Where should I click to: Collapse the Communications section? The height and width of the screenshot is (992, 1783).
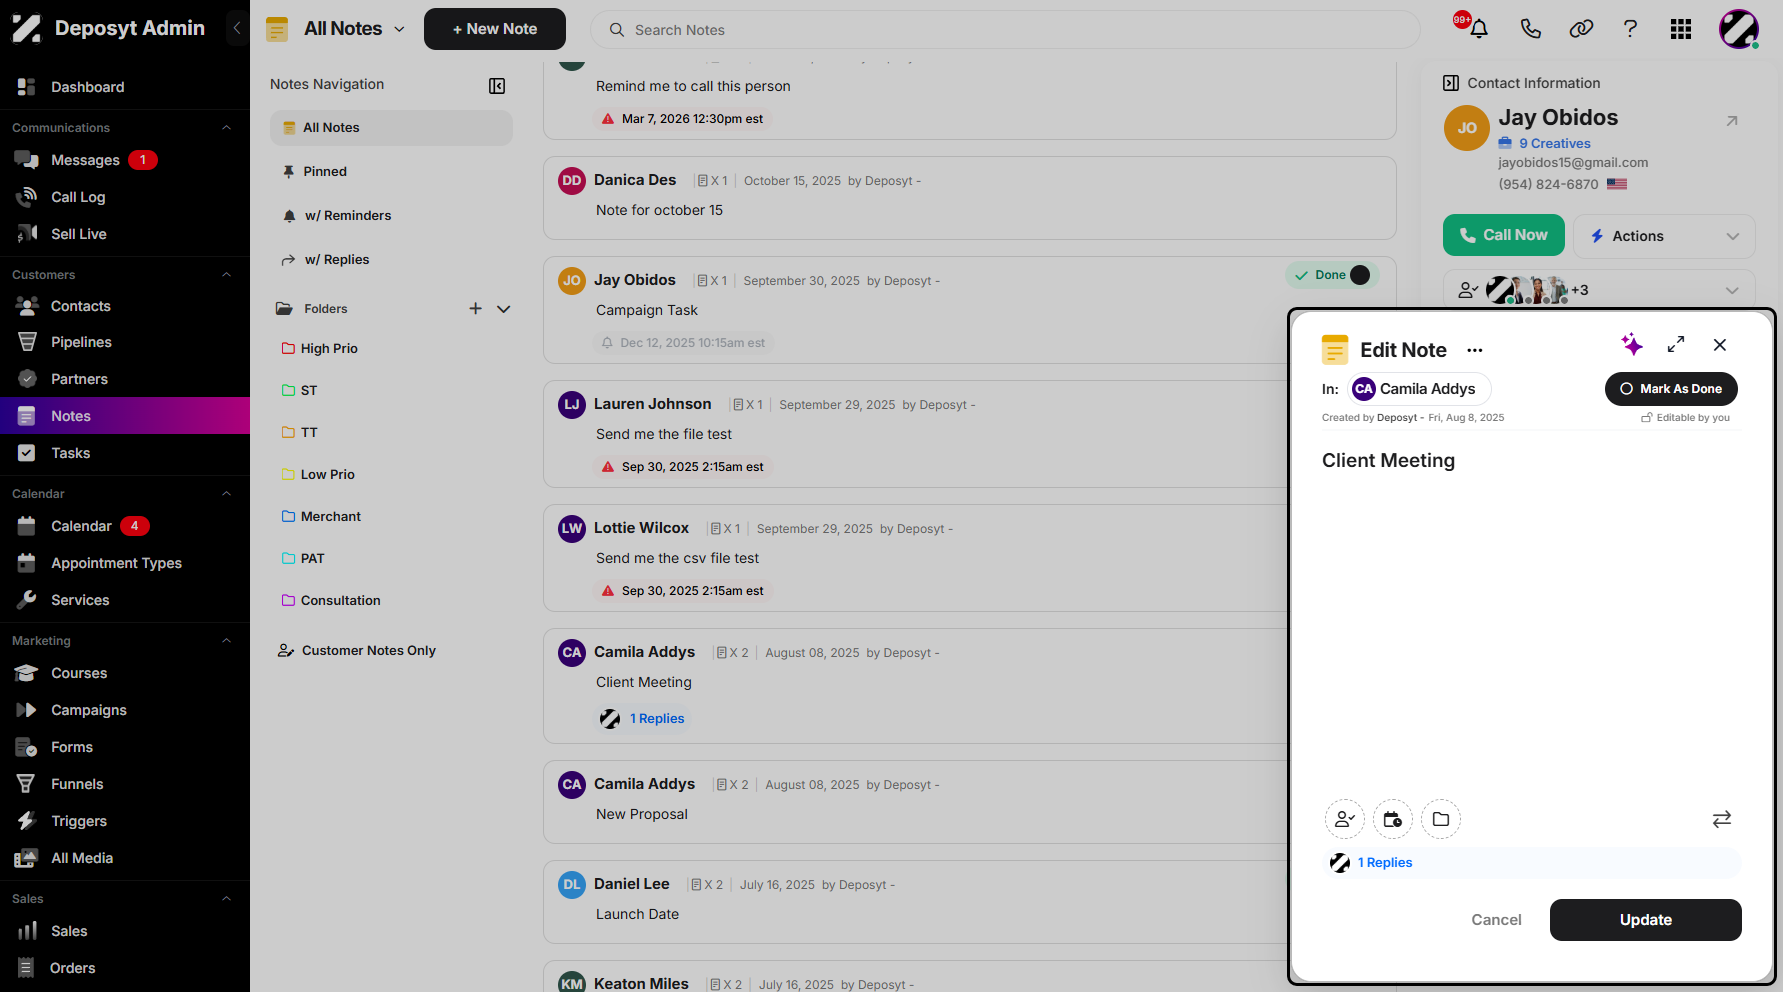click(x=226, y=128)
